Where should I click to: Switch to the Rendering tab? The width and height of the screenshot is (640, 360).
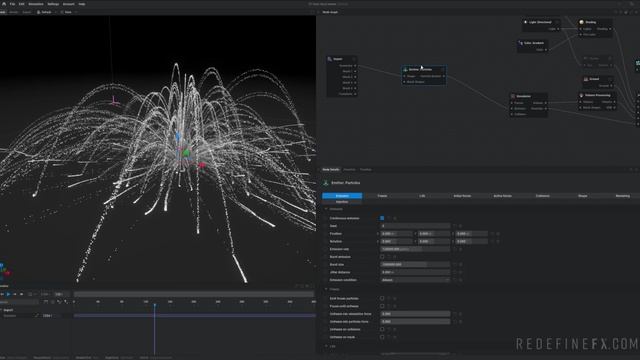[622, 196]
